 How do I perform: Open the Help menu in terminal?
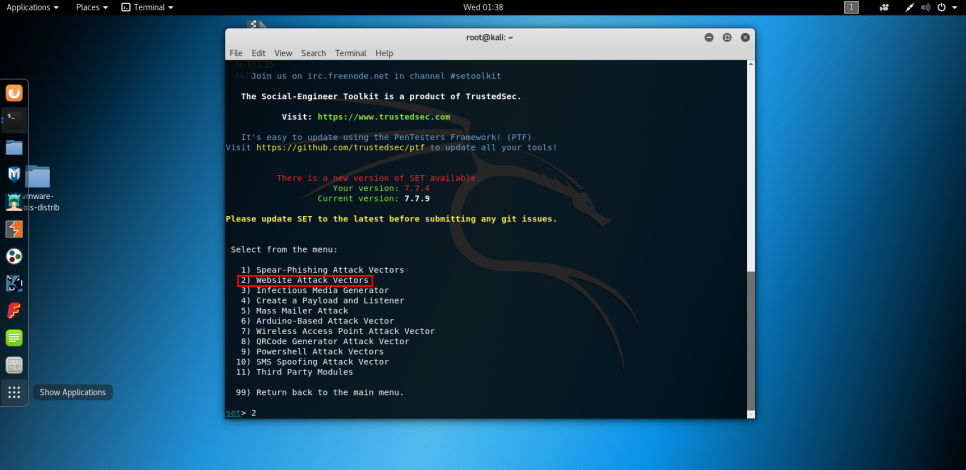tap(384, 53)
